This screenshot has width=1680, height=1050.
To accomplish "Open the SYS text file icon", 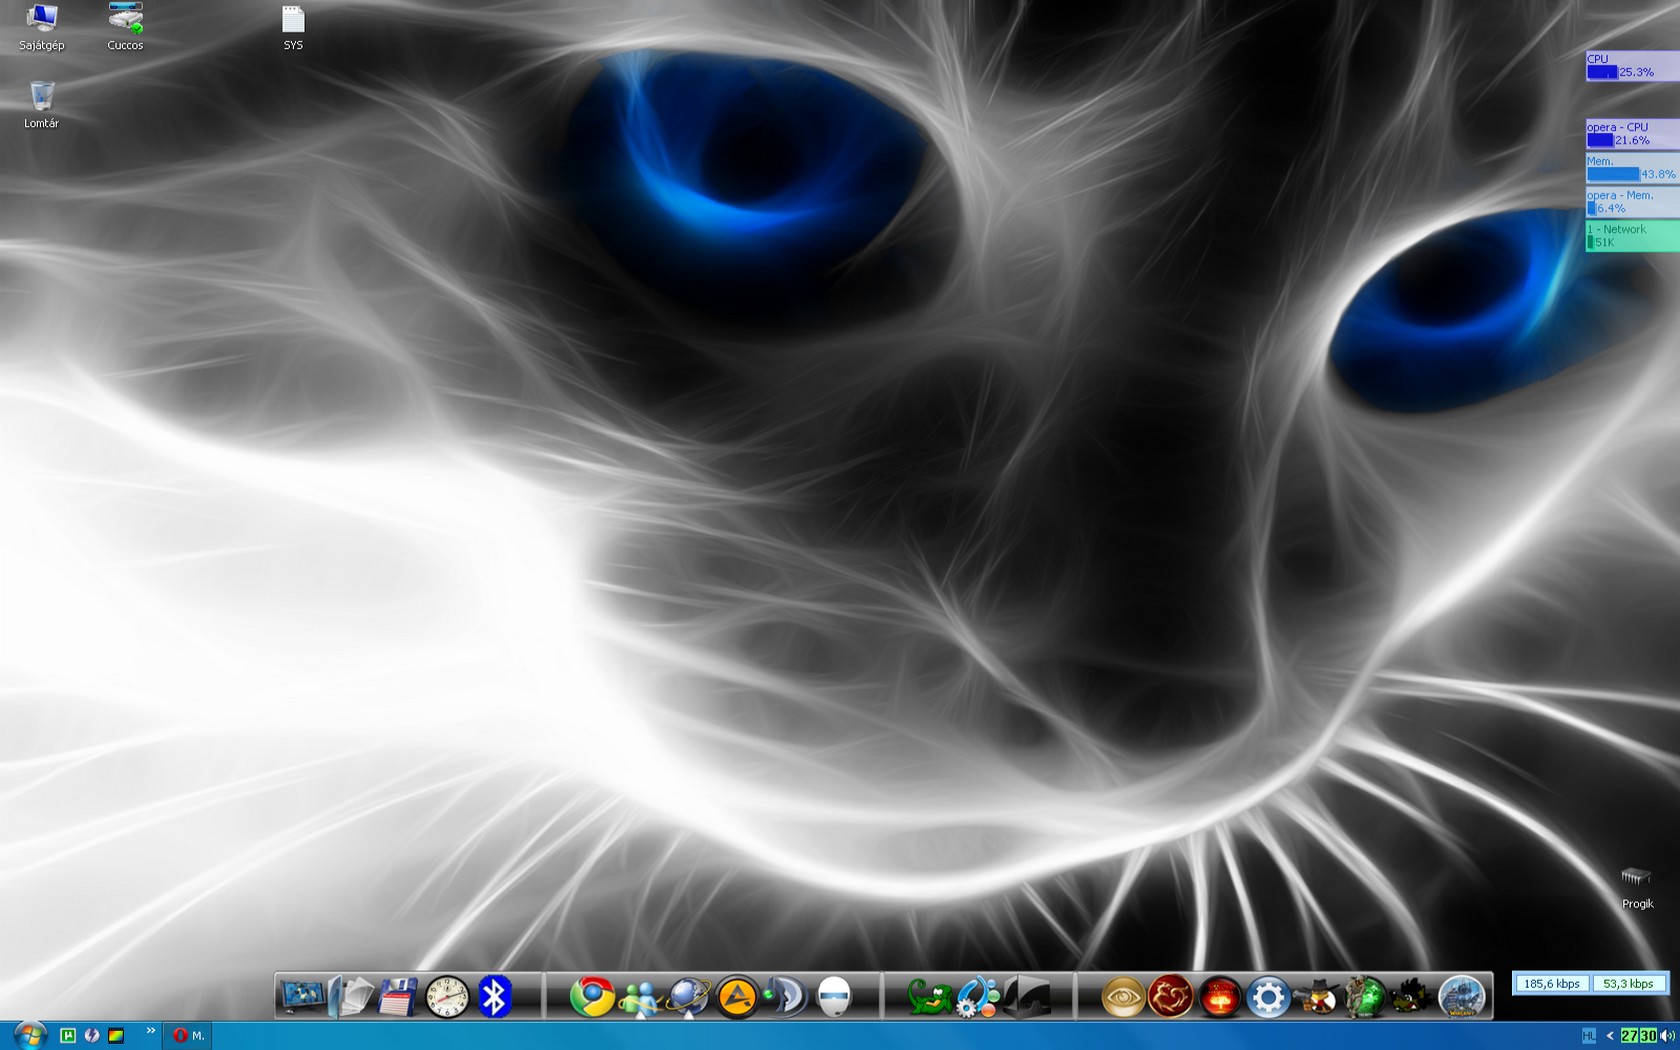I will [x=293, y=28].
